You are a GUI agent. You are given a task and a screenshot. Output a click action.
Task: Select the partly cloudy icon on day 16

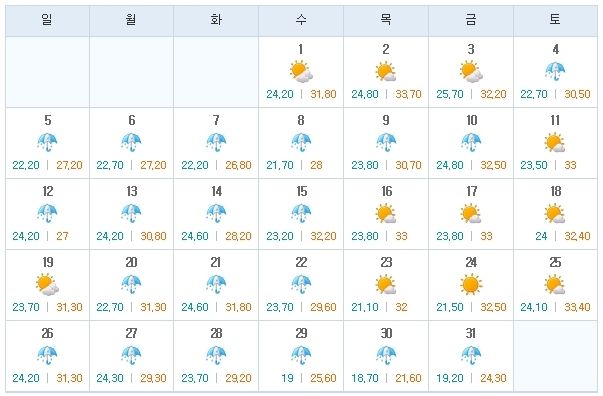pyautogui.click(x=386, y=213)
